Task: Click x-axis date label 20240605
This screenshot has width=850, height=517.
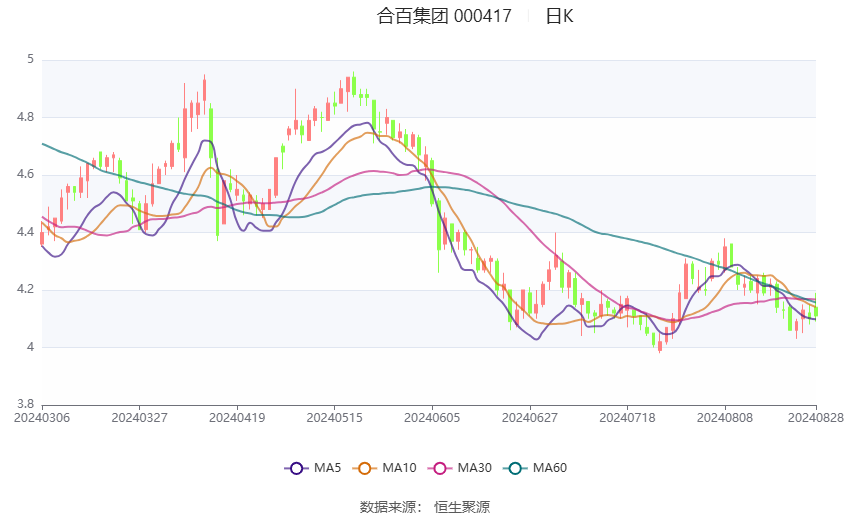Action: click(432, 418)
